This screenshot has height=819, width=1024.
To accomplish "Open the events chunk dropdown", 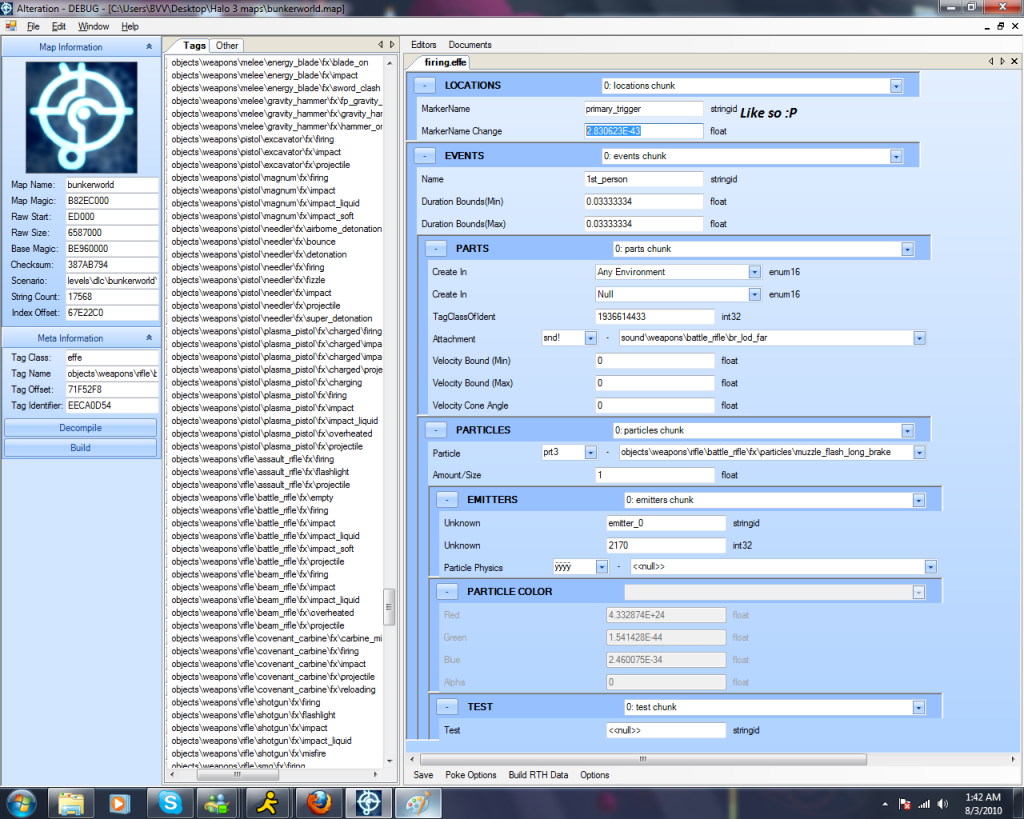I will 896,157.
